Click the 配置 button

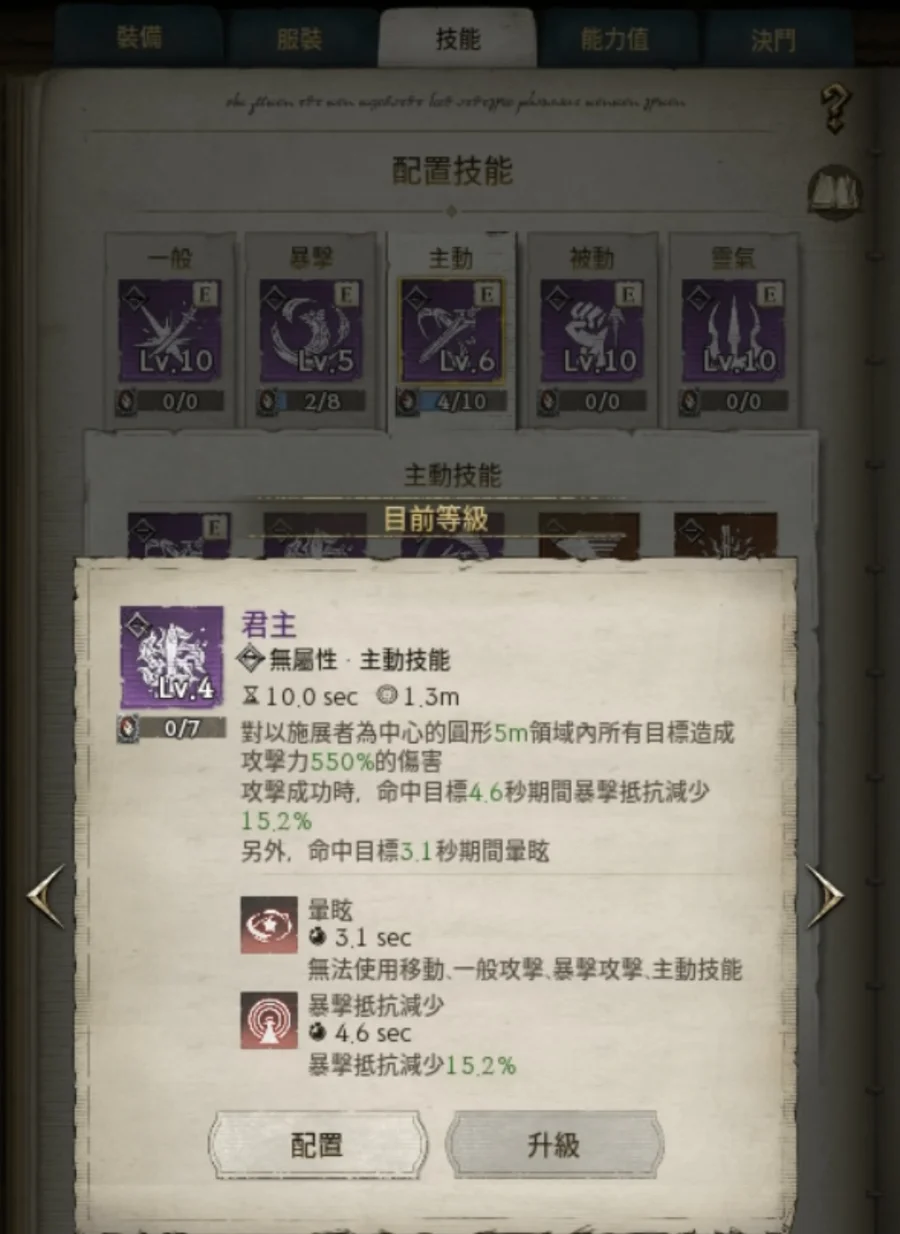(x=317, y=1145)
